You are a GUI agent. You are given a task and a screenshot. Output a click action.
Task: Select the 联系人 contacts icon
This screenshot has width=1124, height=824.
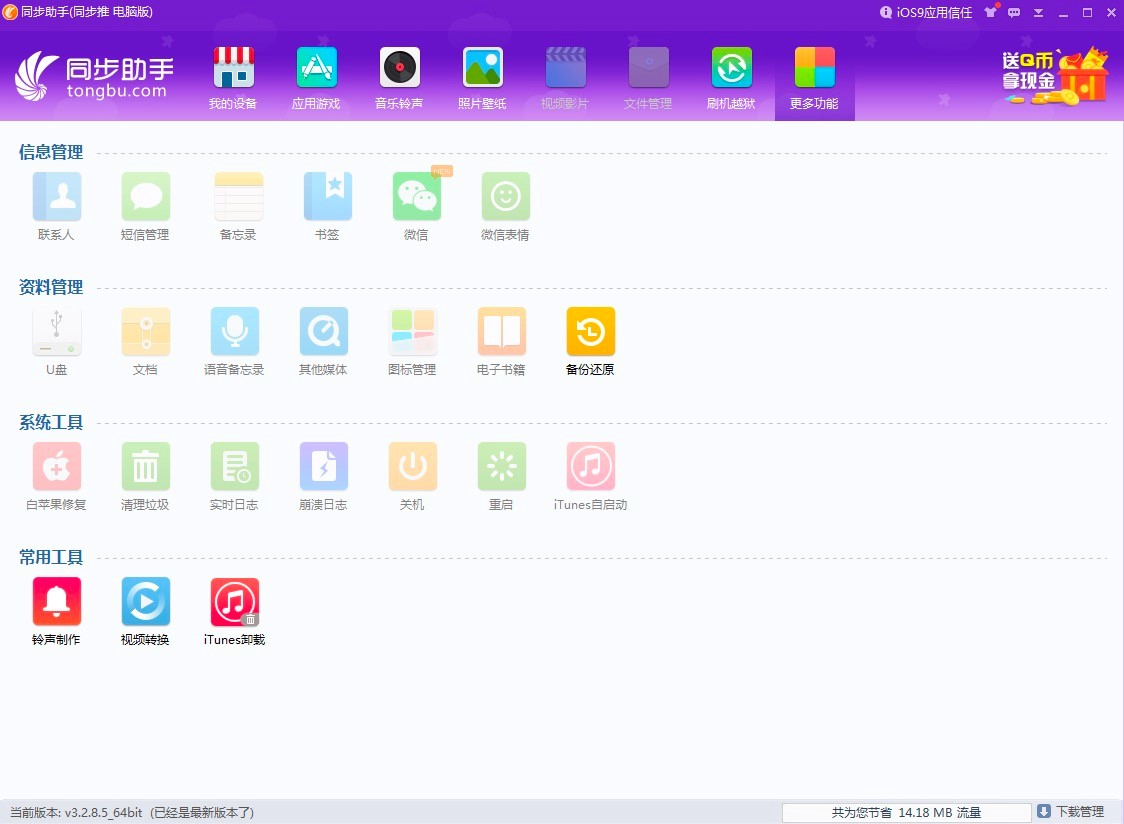tap(56, 197)
